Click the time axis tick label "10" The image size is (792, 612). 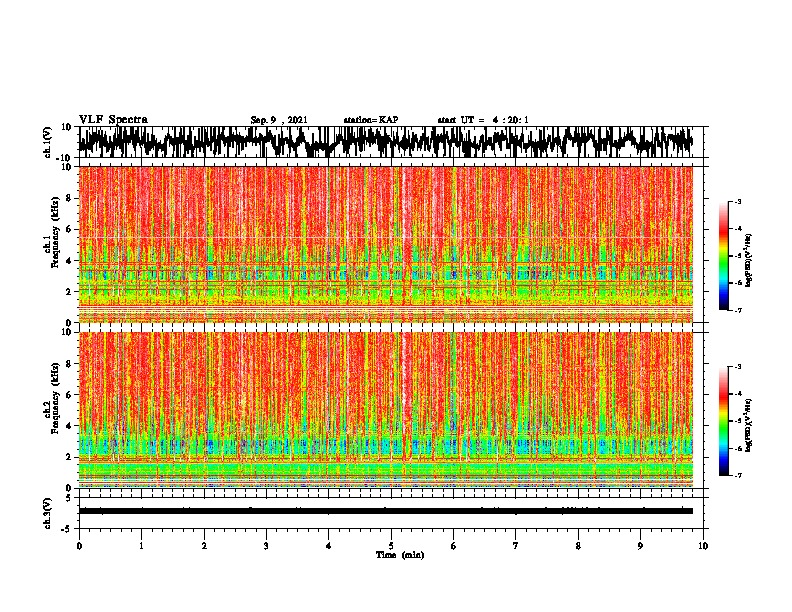(x=703, y=546)
